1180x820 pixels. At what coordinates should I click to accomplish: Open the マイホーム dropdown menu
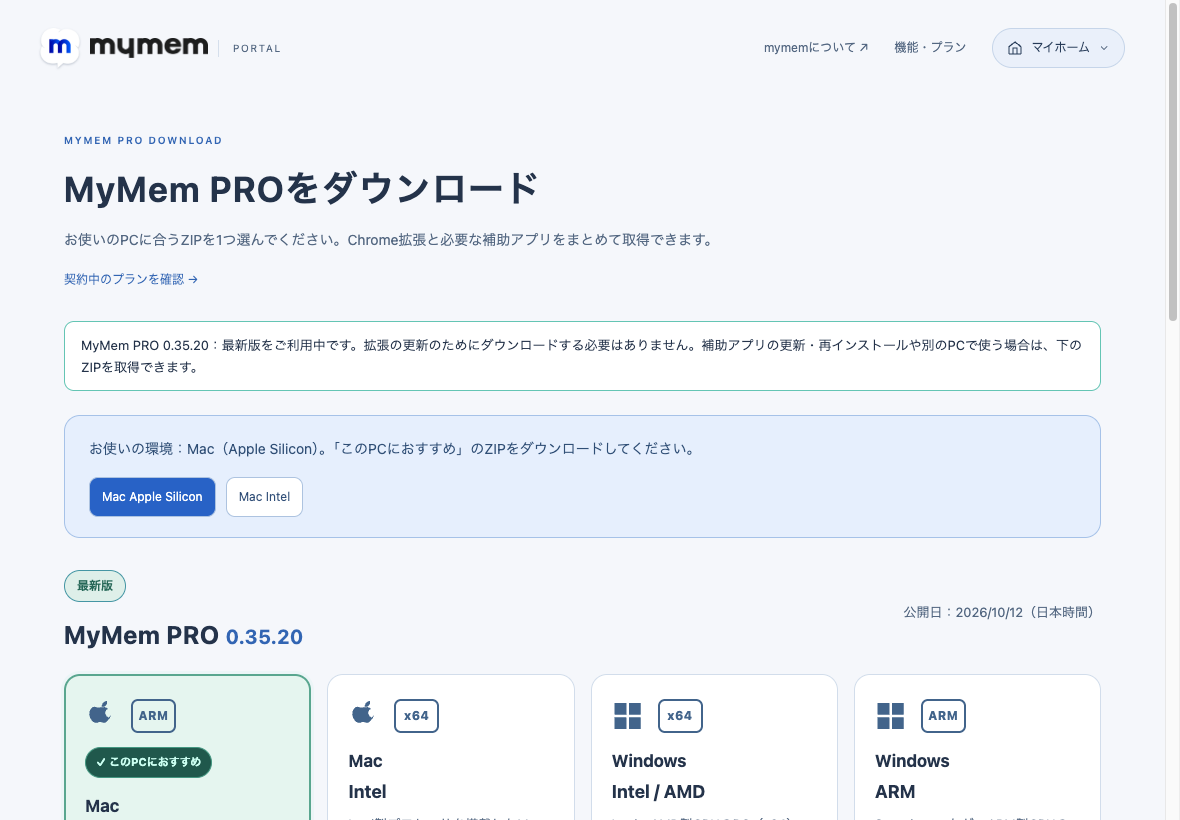click(x=1058, y=48)
